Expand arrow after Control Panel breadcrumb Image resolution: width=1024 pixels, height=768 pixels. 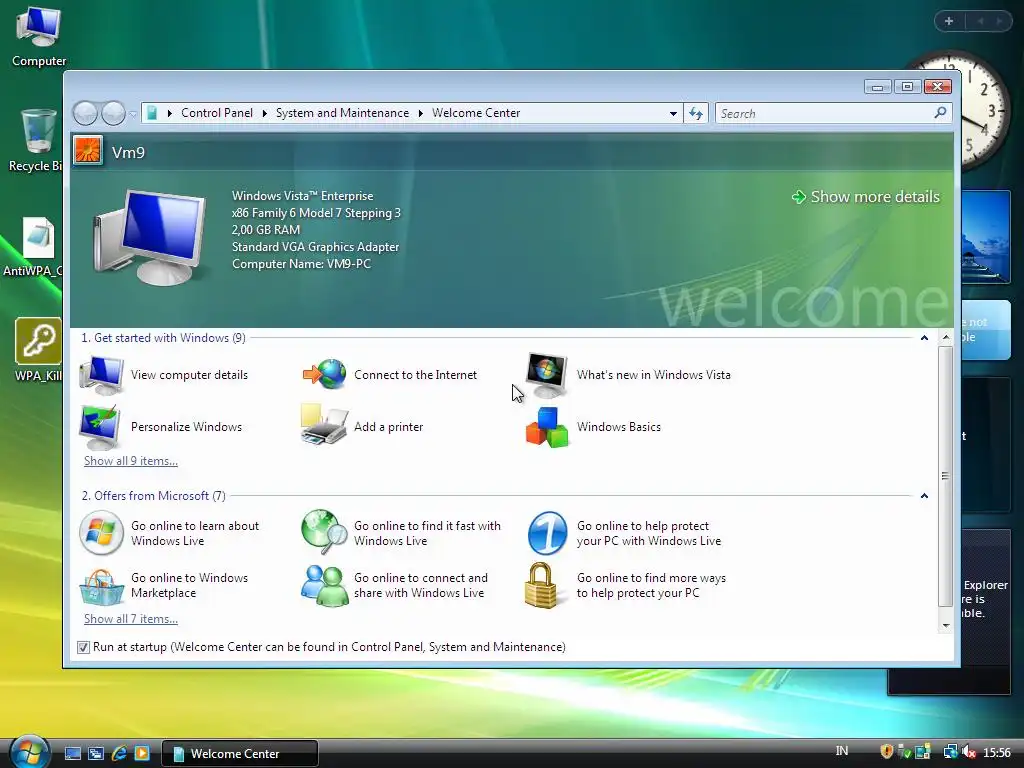pos(264,114)
